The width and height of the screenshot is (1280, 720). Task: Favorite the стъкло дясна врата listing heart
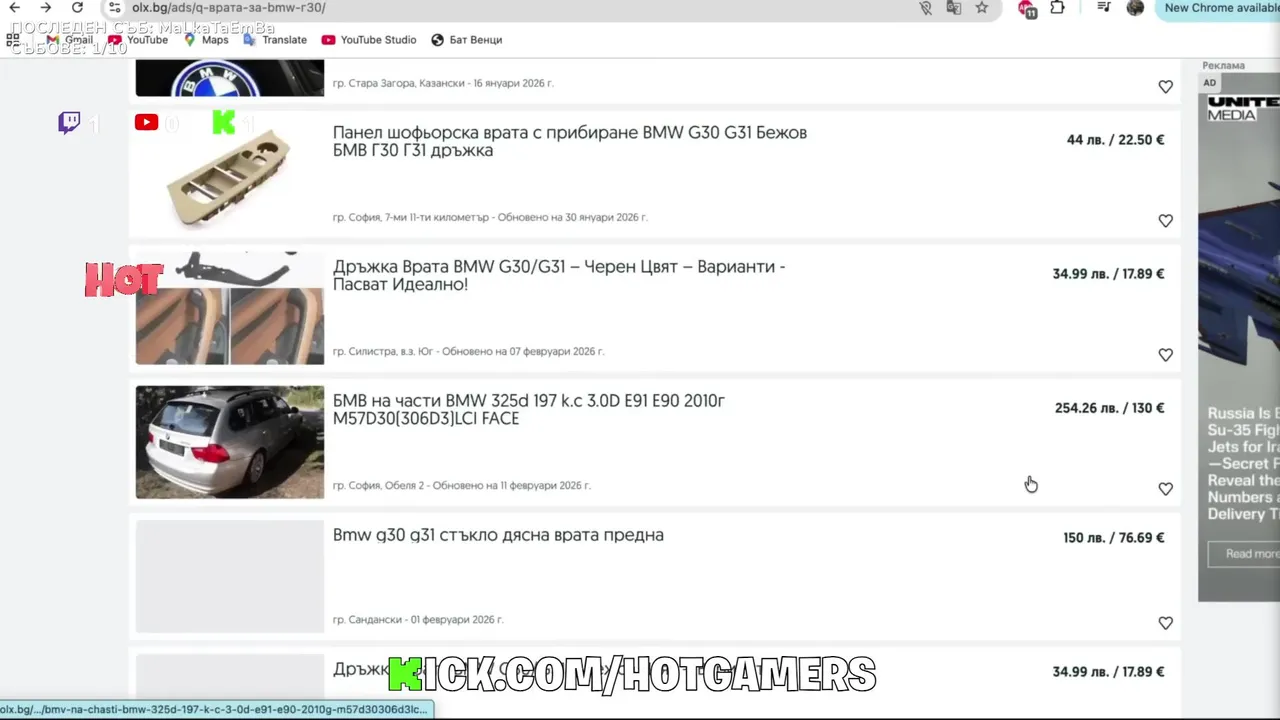click(x=1165, y=623)
